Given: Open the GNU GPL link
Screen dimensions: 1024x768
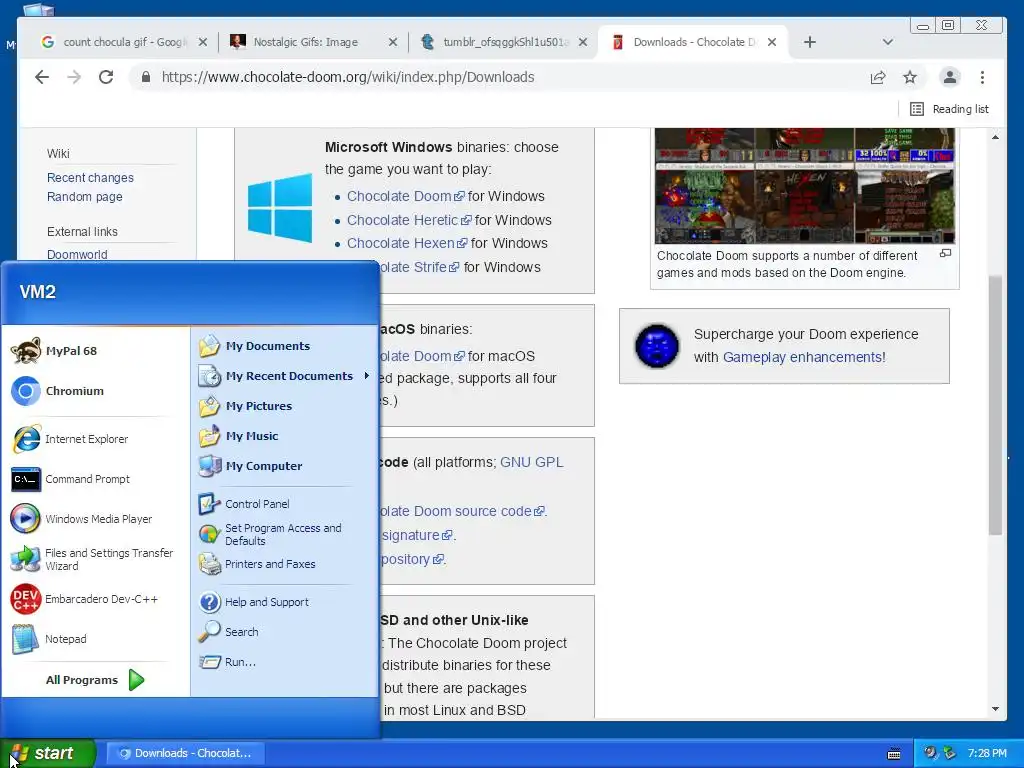Looking at the screenshot, I should [x=532, y=462].
